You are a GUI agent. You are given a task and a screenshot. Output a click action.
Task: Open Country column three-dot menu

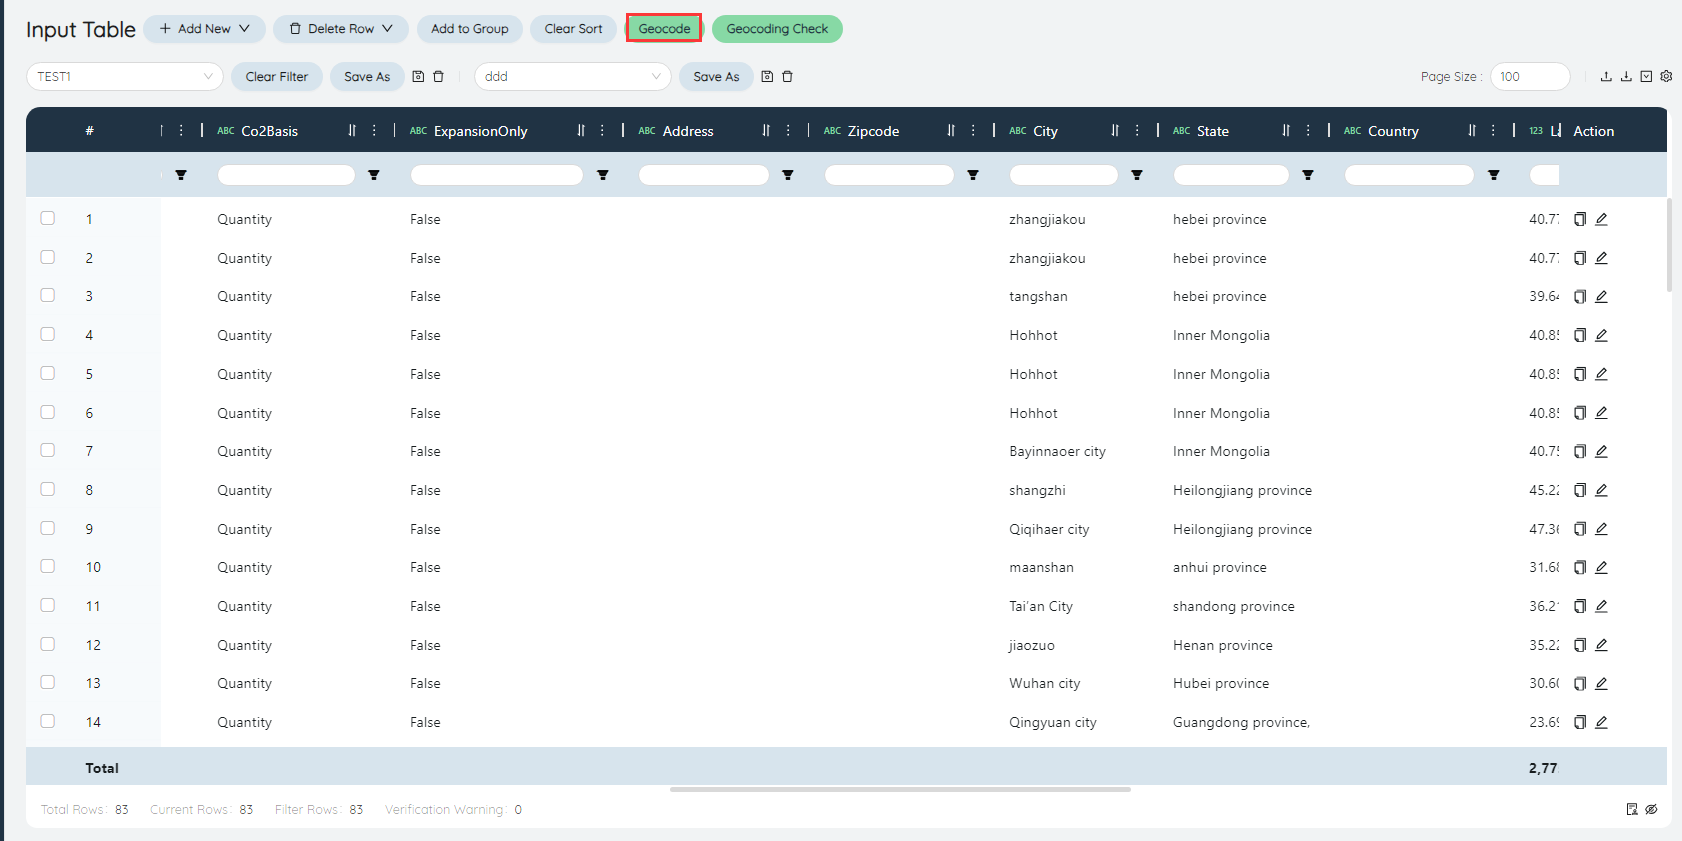click(x=1493, y=130)
